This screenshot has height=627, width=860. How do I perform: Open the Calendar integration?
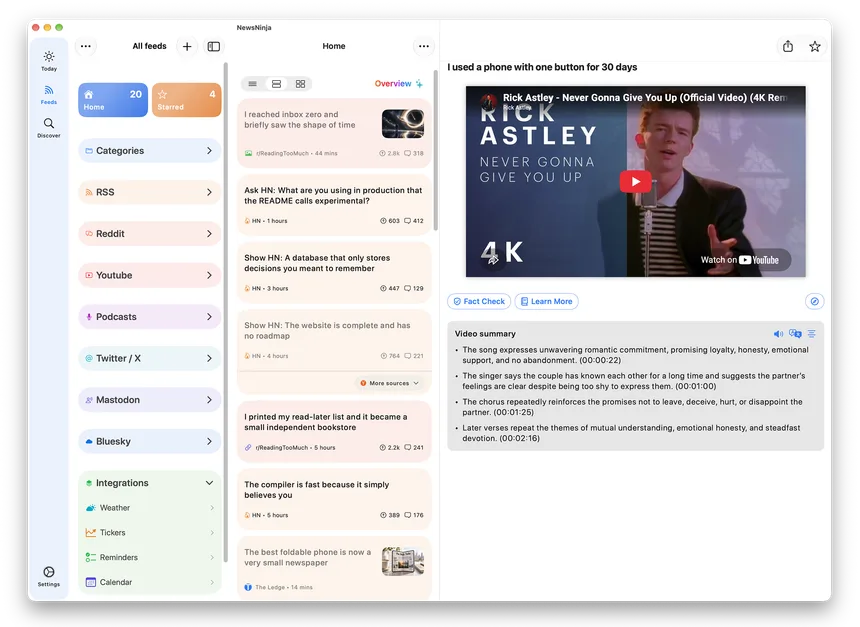tap(150, 582)
